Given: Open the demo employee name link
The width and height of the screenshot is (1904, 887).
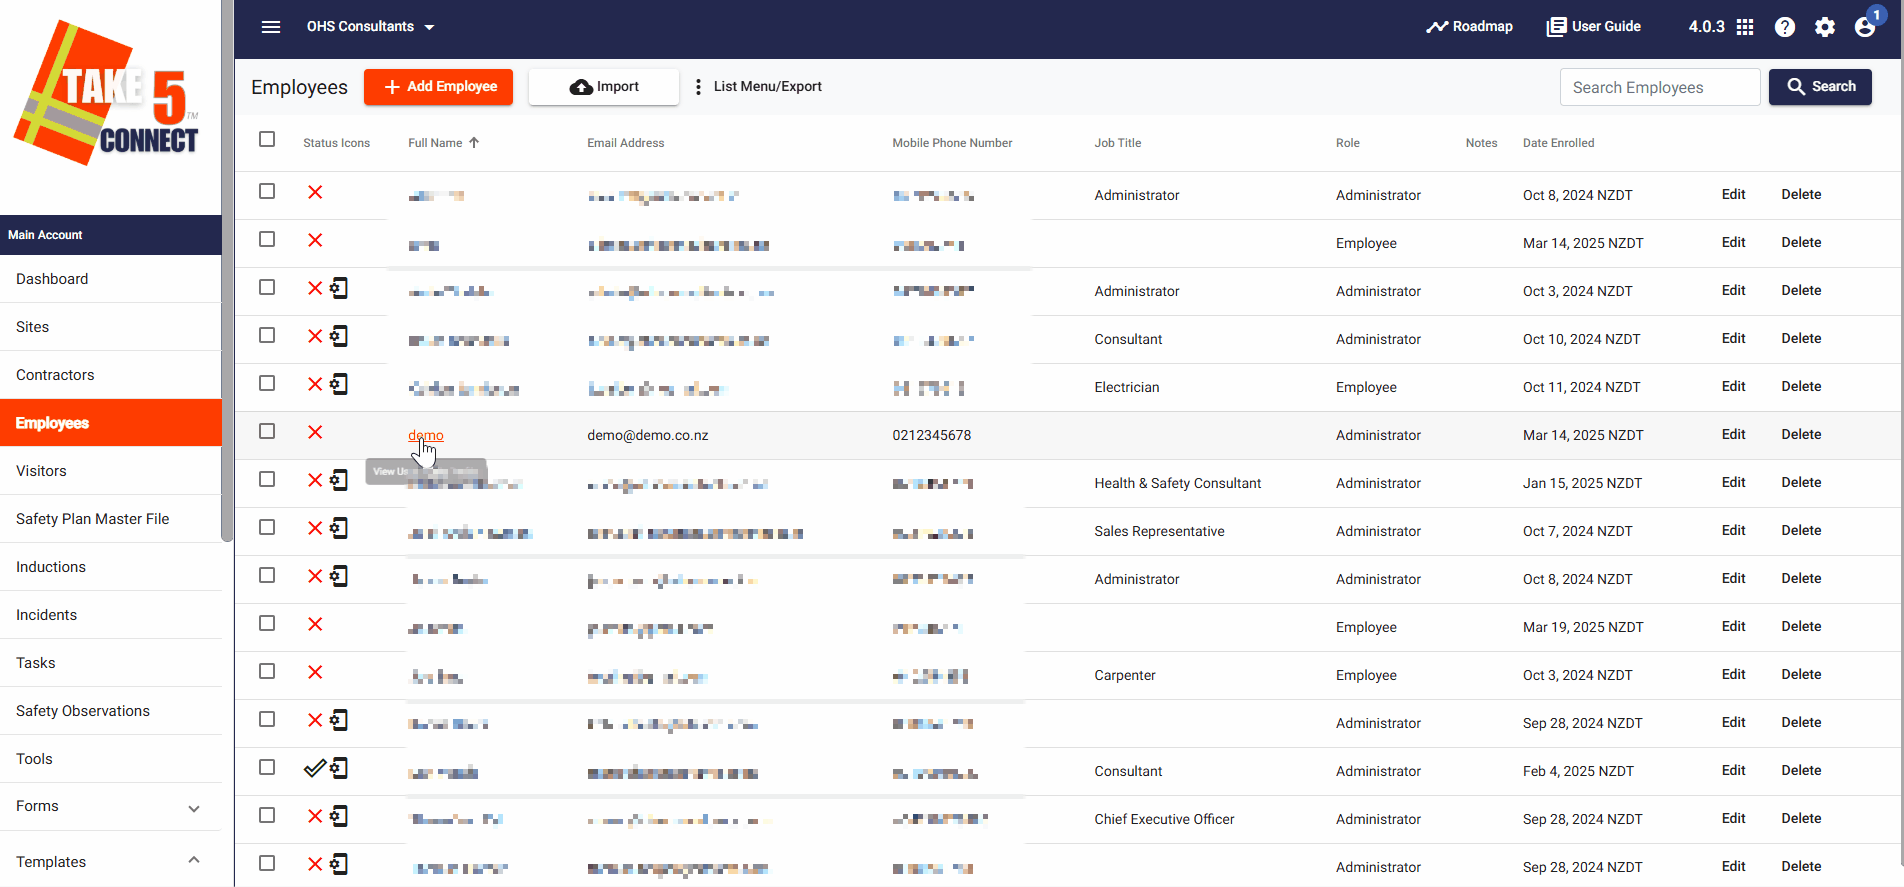Looking at the screenshot, I should click(x=426, y=435).
